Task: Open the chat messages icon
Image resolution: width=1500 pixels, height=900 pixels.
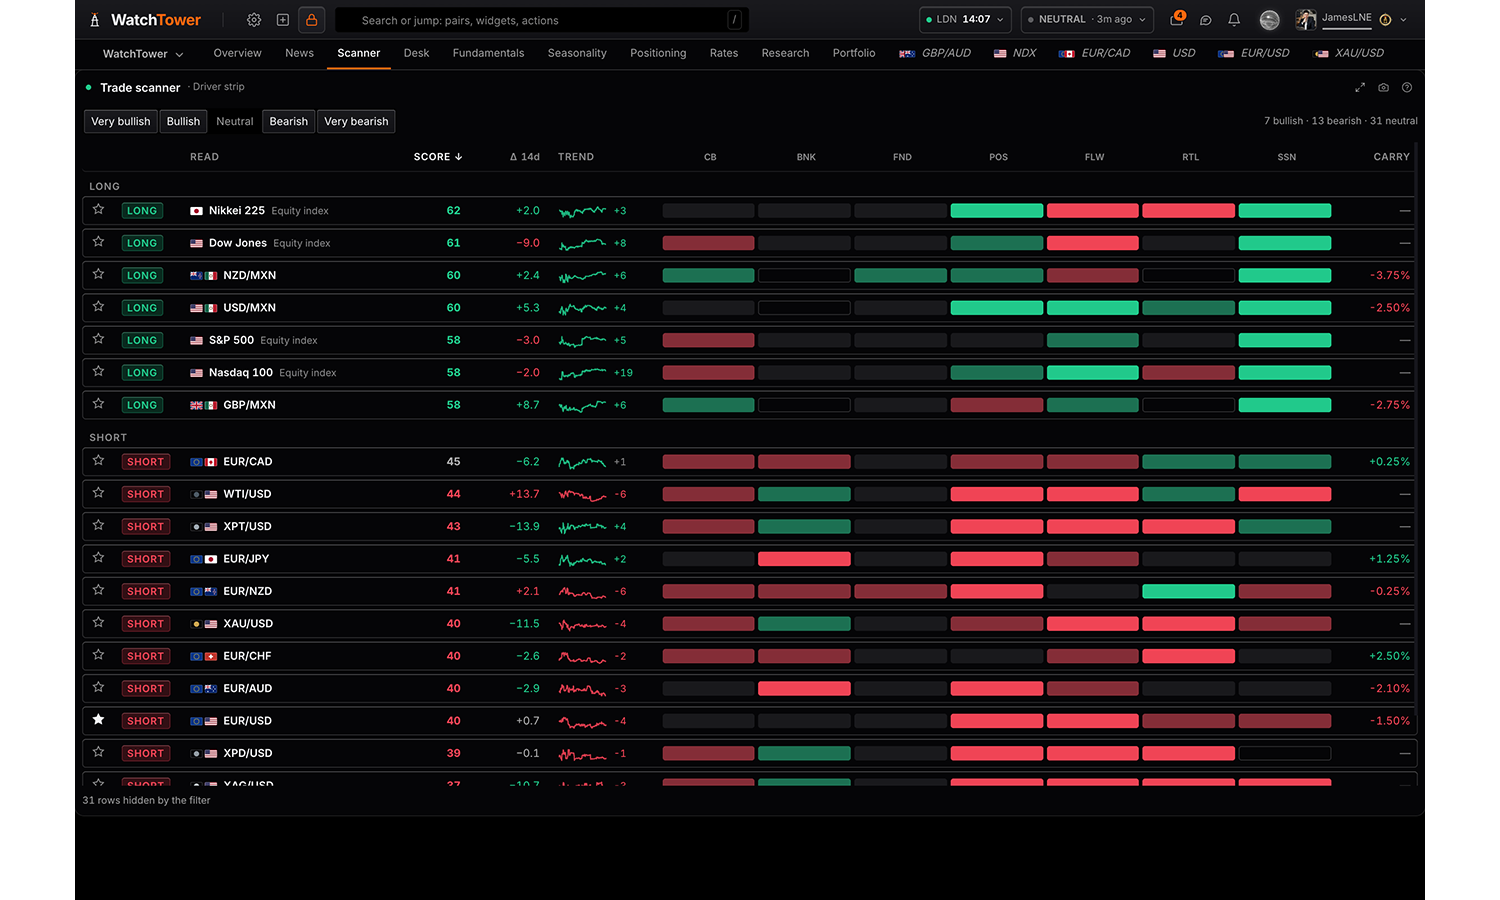Action: point(1206,20)
